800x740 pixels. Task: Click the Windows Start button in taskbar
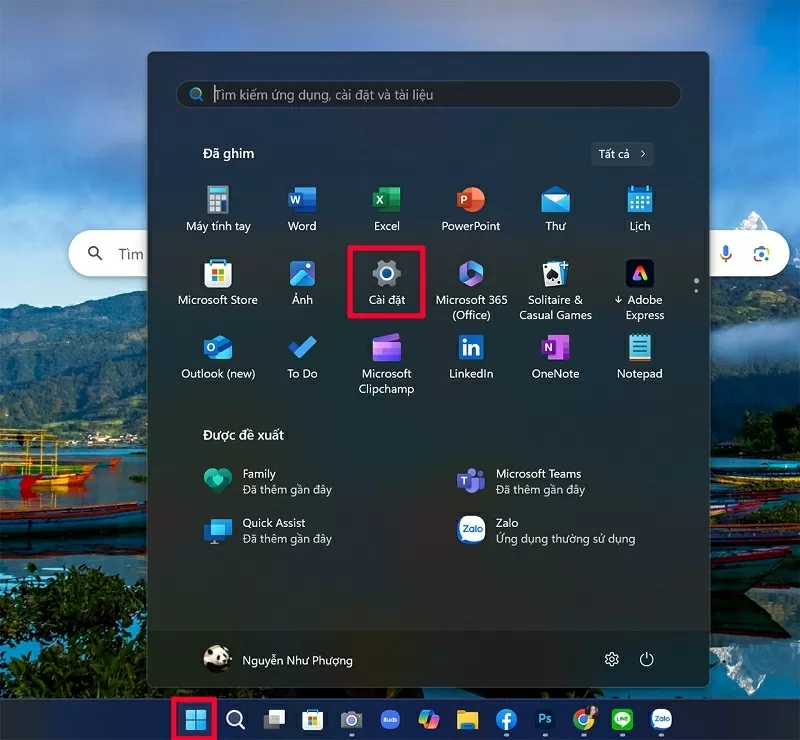(196, 719)
